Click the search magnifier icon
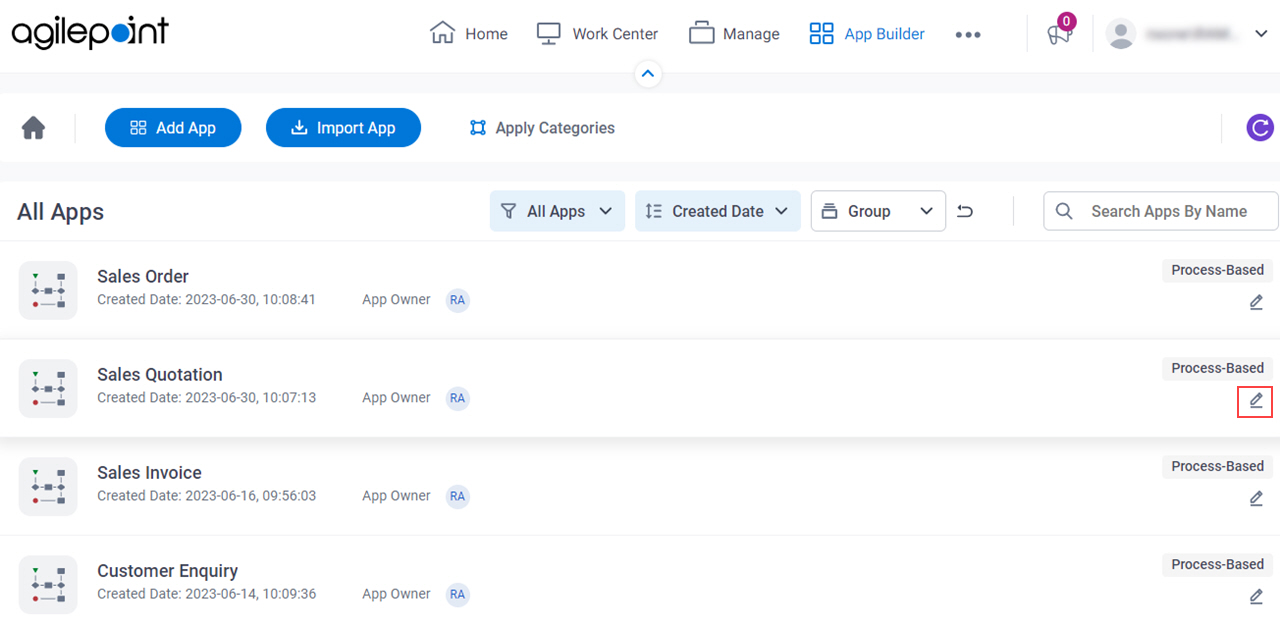Image resolution: width=1280 pixels, height=626 pixels. pos(1064,211)
